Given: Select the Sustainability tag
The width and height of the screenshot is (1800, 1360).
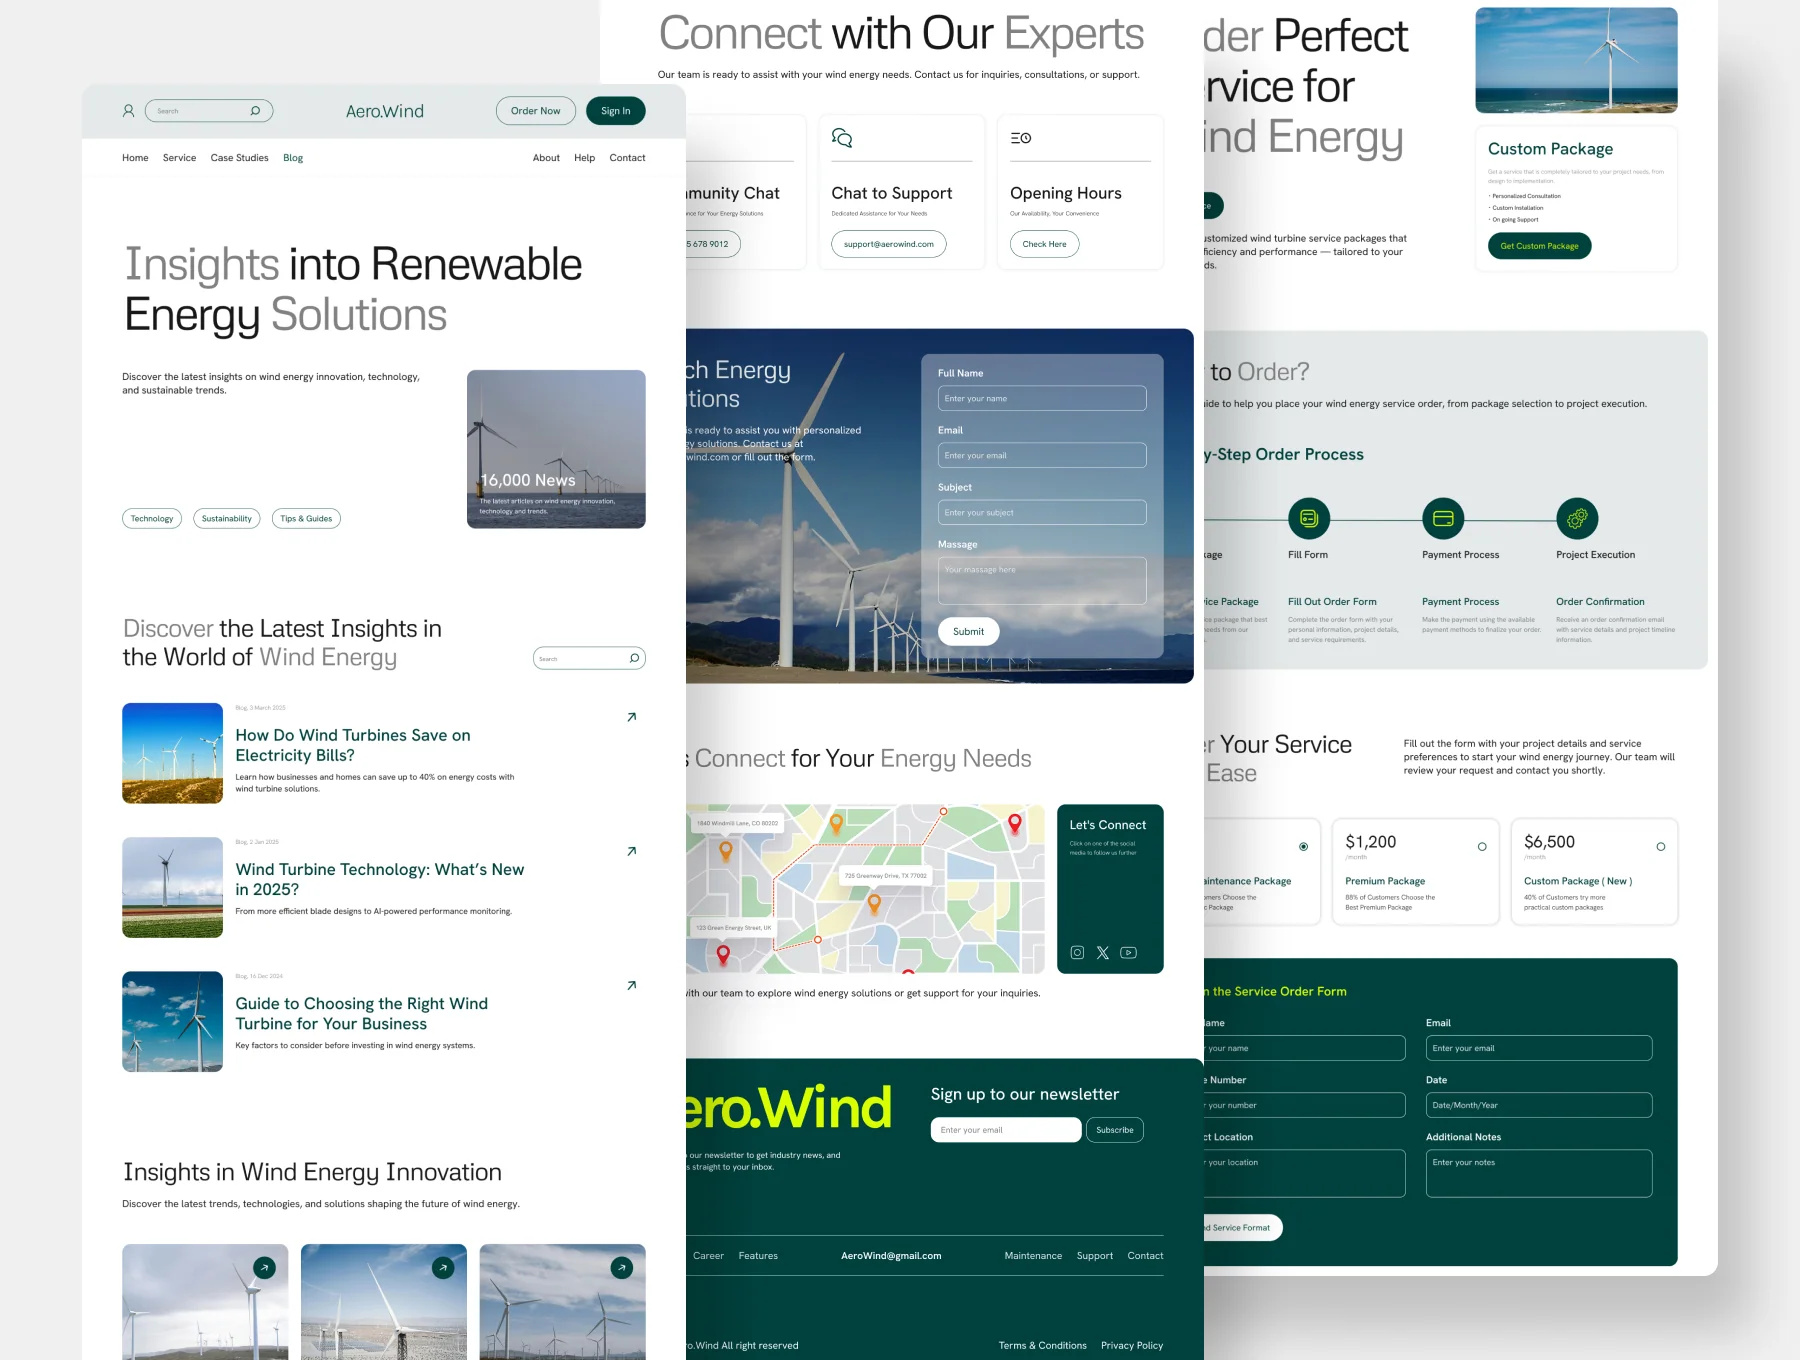Looking at the screenshot, I should click(x=227, y=518).
